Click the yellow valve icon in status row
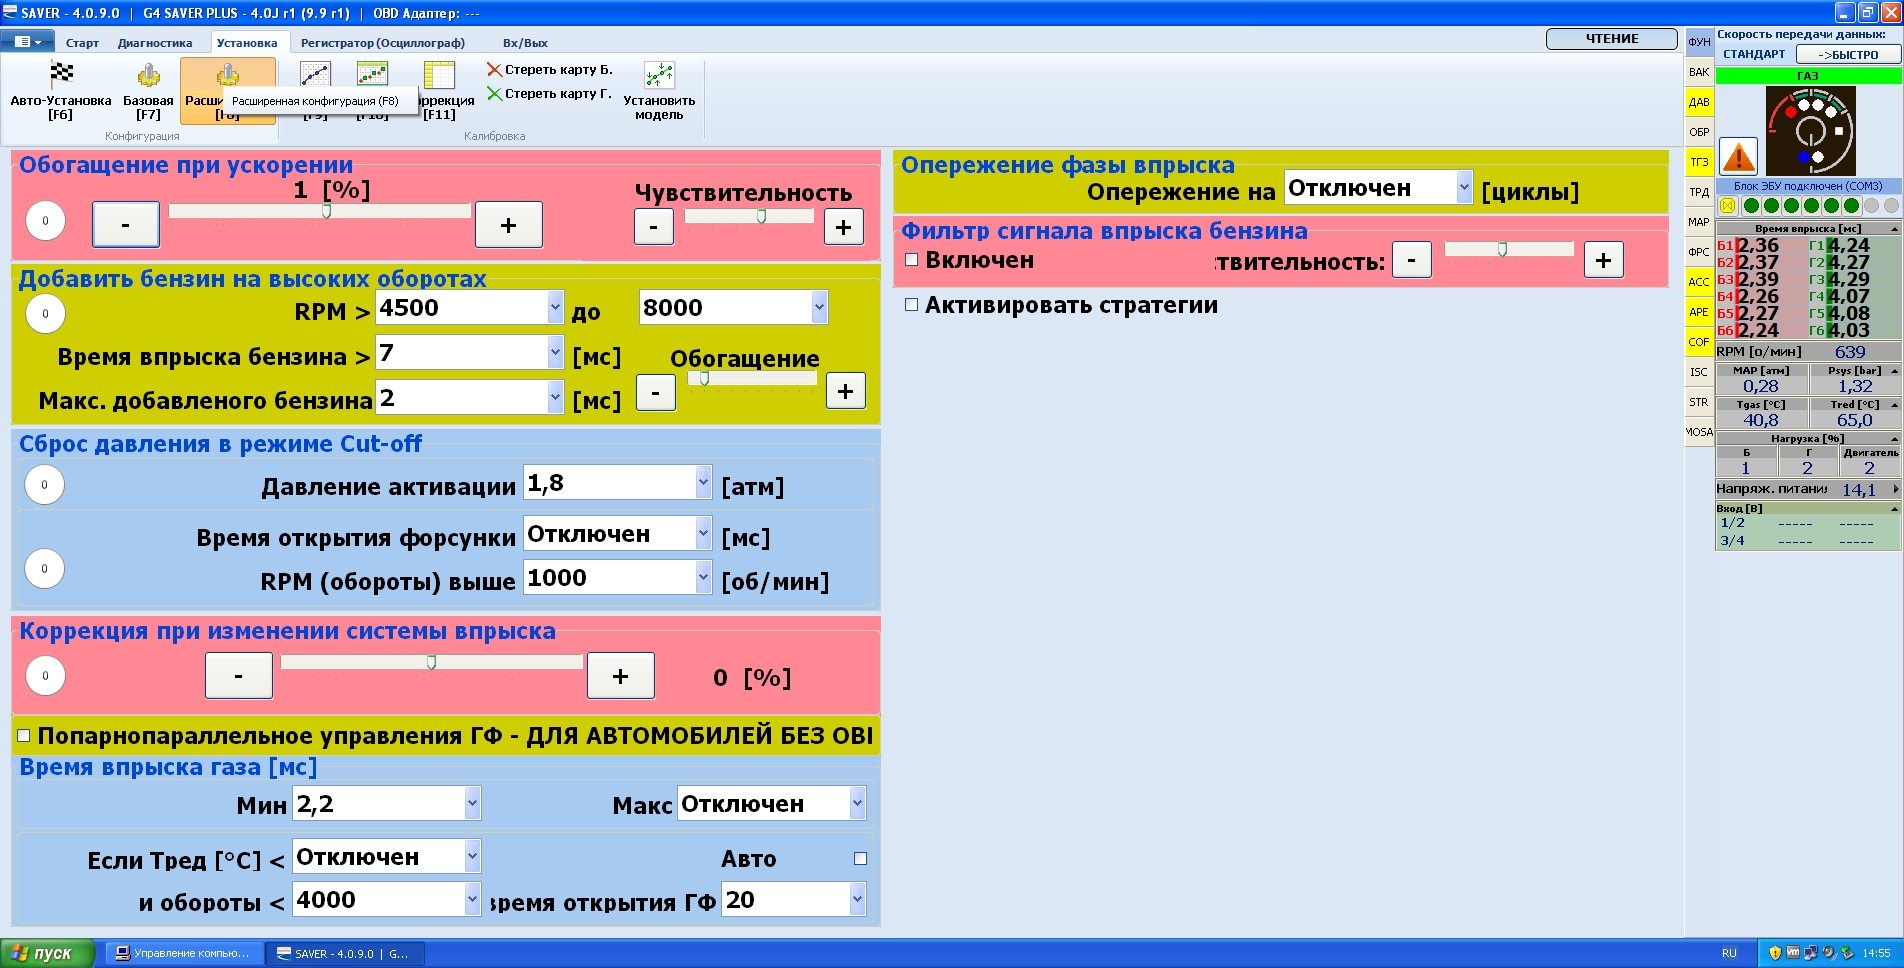The width and height of the screenshot is (1904, 968). [x=1727, y=206]
